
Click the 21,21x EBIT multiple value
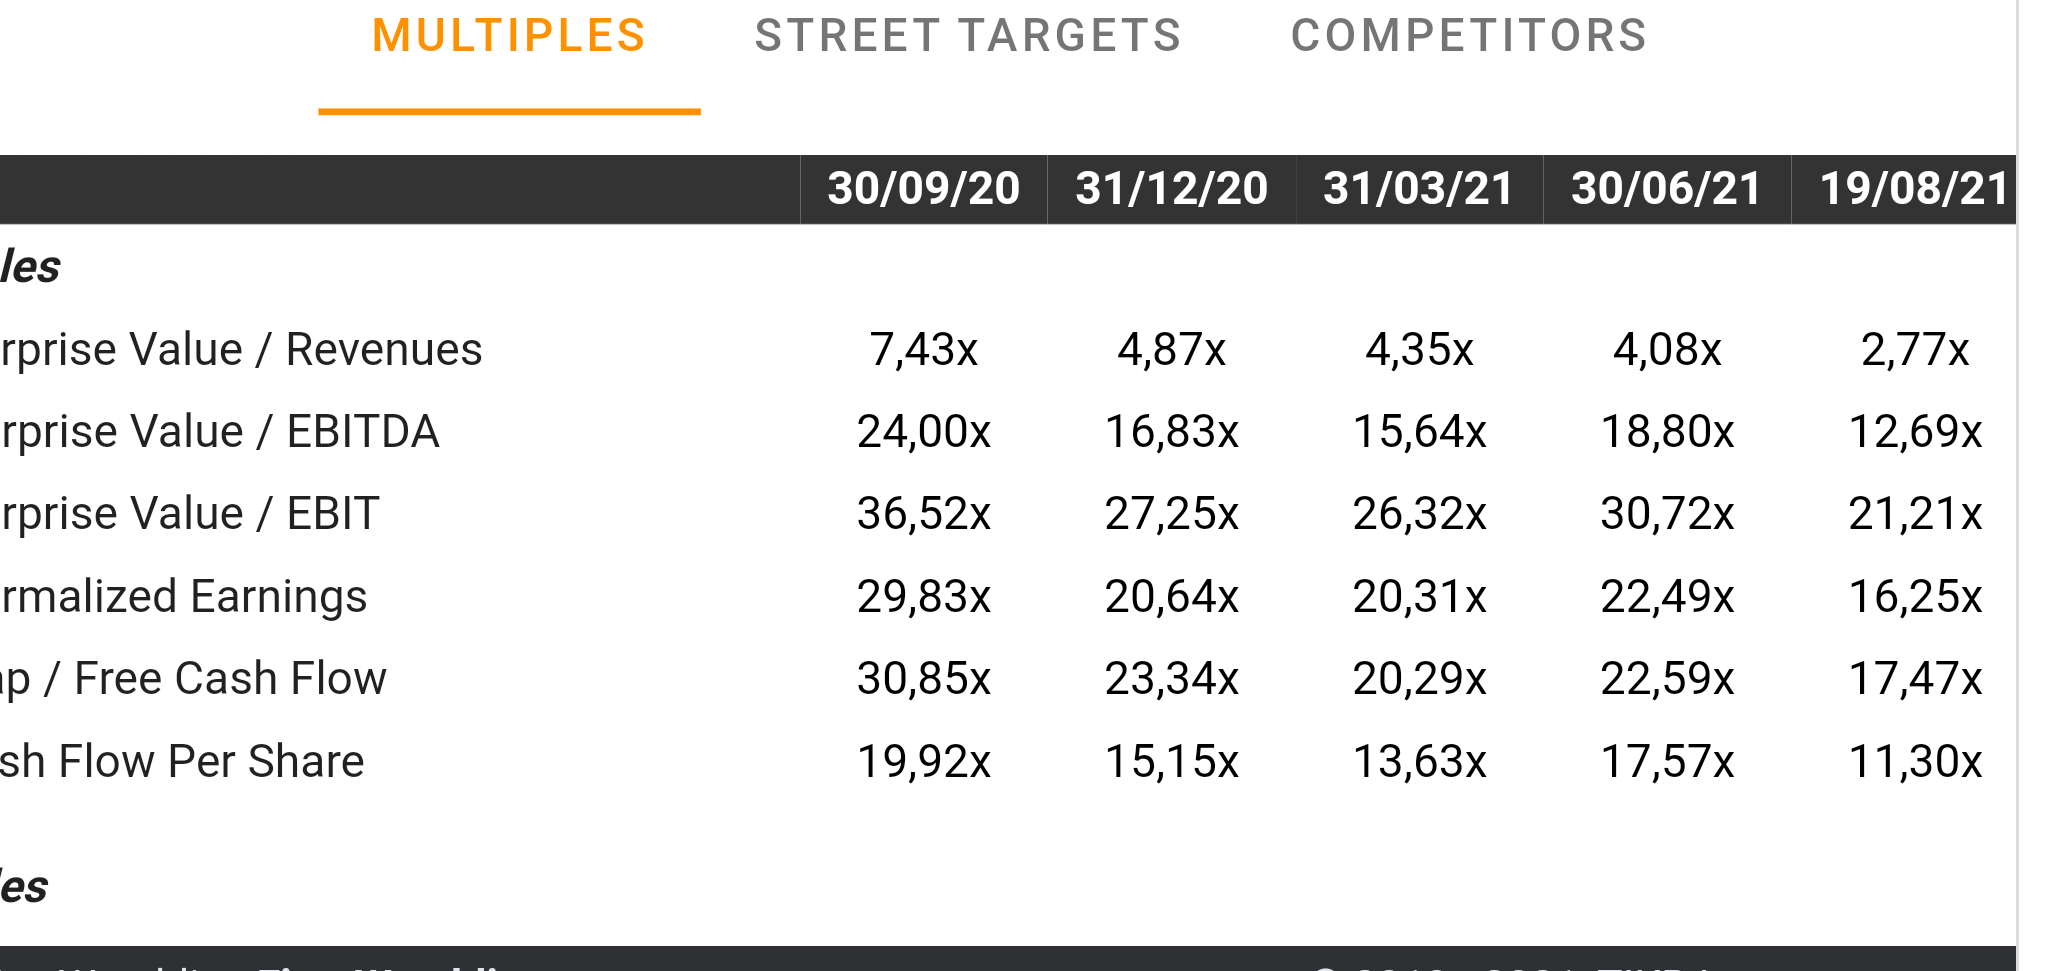[x=1914, y=514]
